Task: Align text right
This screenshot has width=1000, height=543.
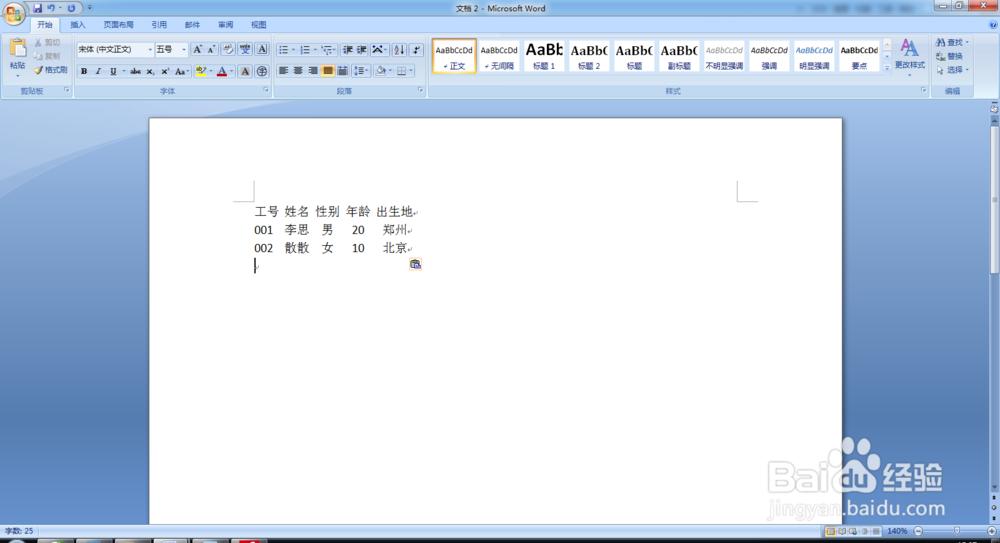Action: tap(312, 71)
